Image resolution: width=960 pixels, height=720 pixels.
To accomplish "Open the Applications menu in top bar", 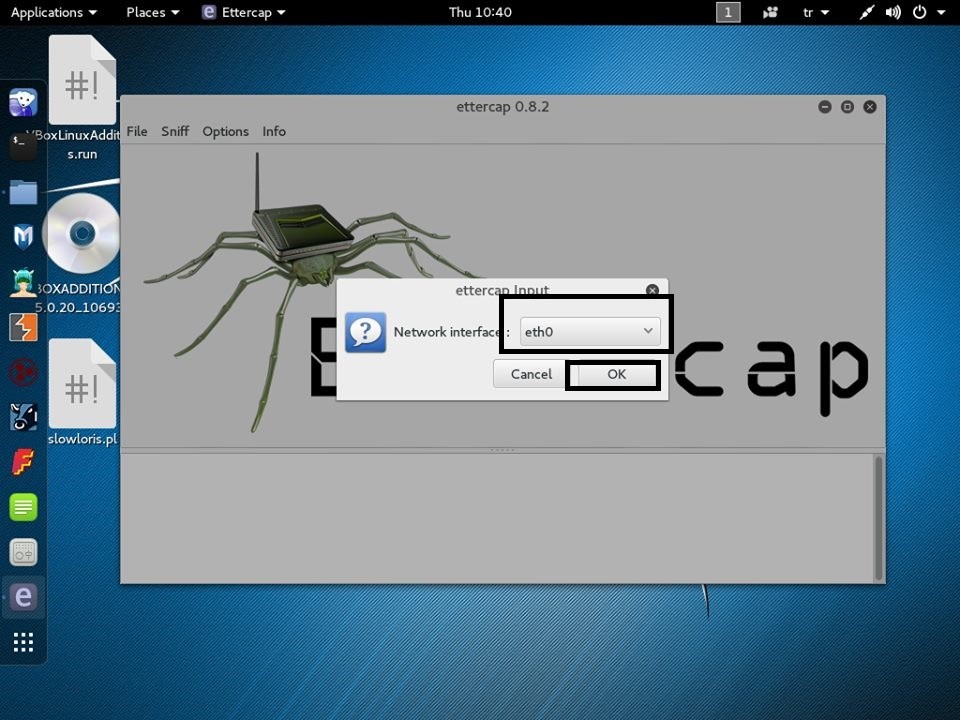I will pyautogui.click(x=53, y=12).
